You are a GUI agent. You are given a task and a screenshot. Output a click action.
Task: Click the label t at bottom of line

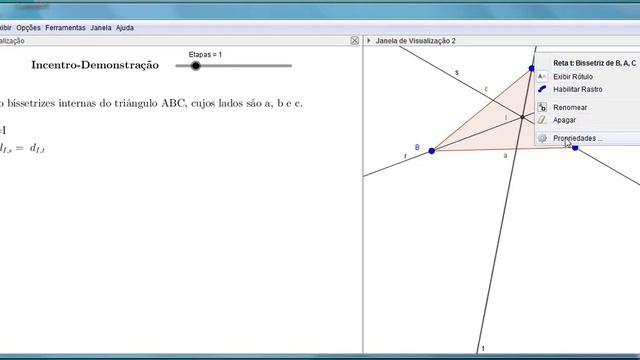(483, 349)
